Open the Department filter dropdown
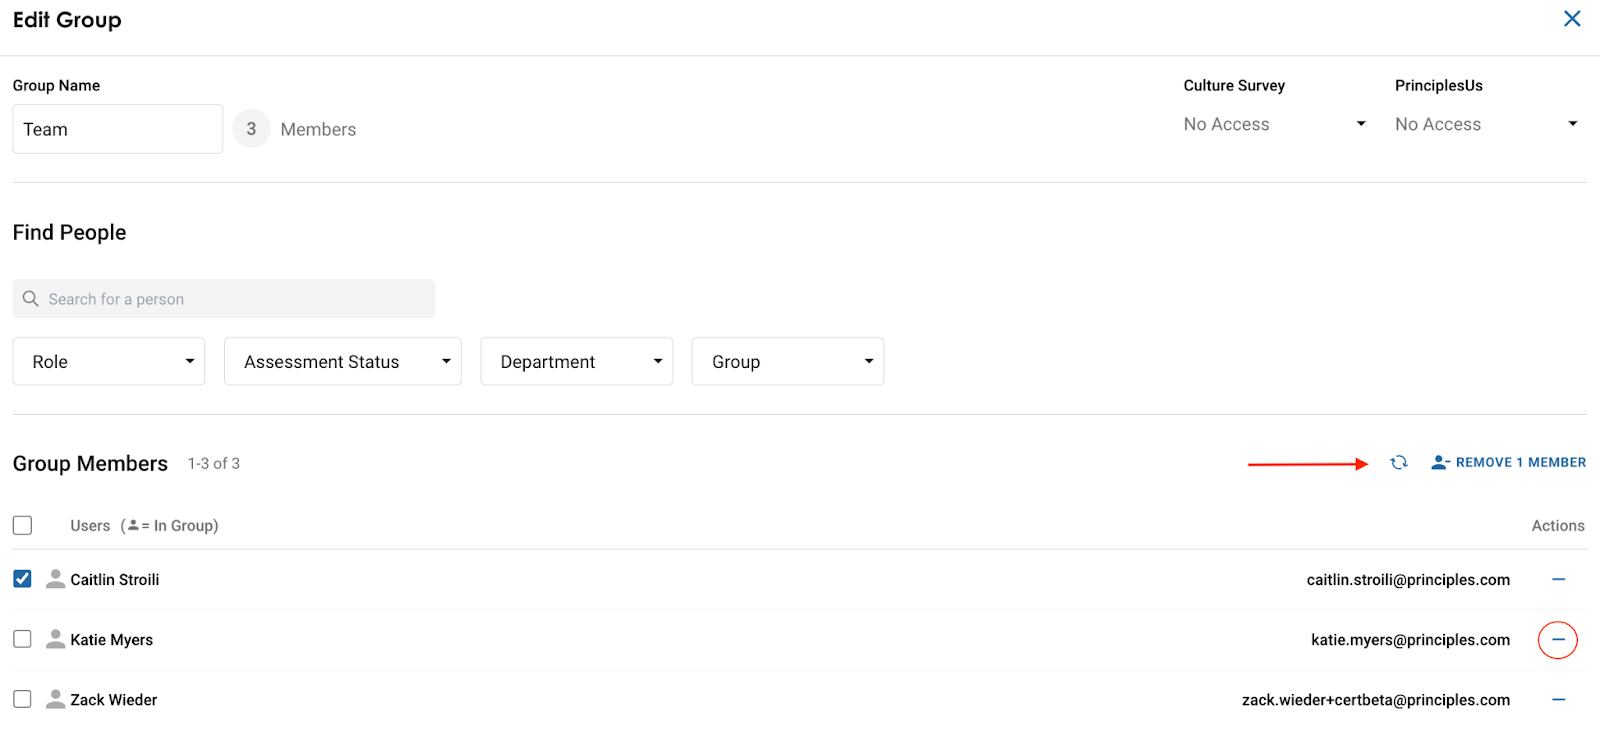Image resolution: width=1600 pixels, height=729 pixels. (x=576, y=362)
